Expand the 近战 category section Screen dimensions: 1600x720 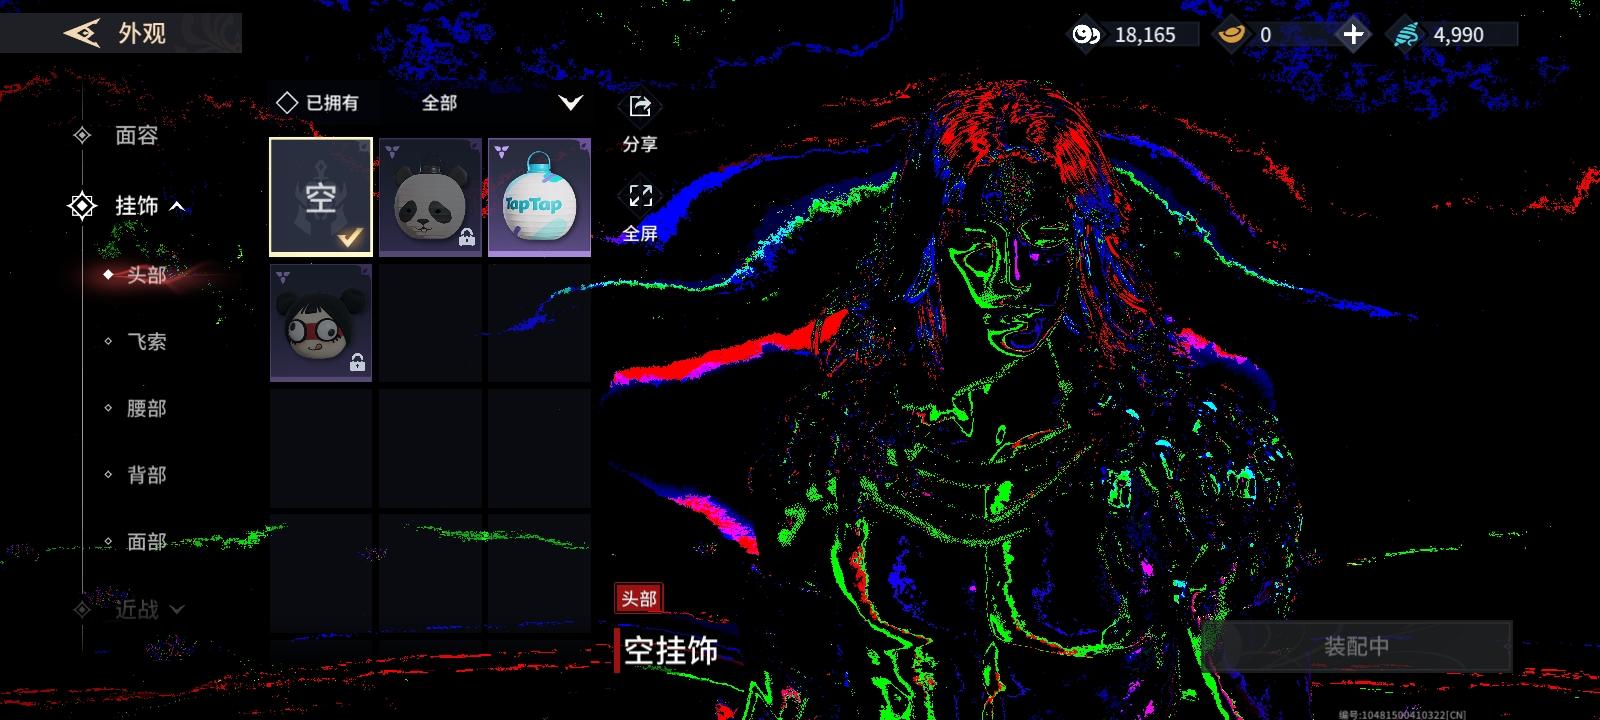coord(177,609)
